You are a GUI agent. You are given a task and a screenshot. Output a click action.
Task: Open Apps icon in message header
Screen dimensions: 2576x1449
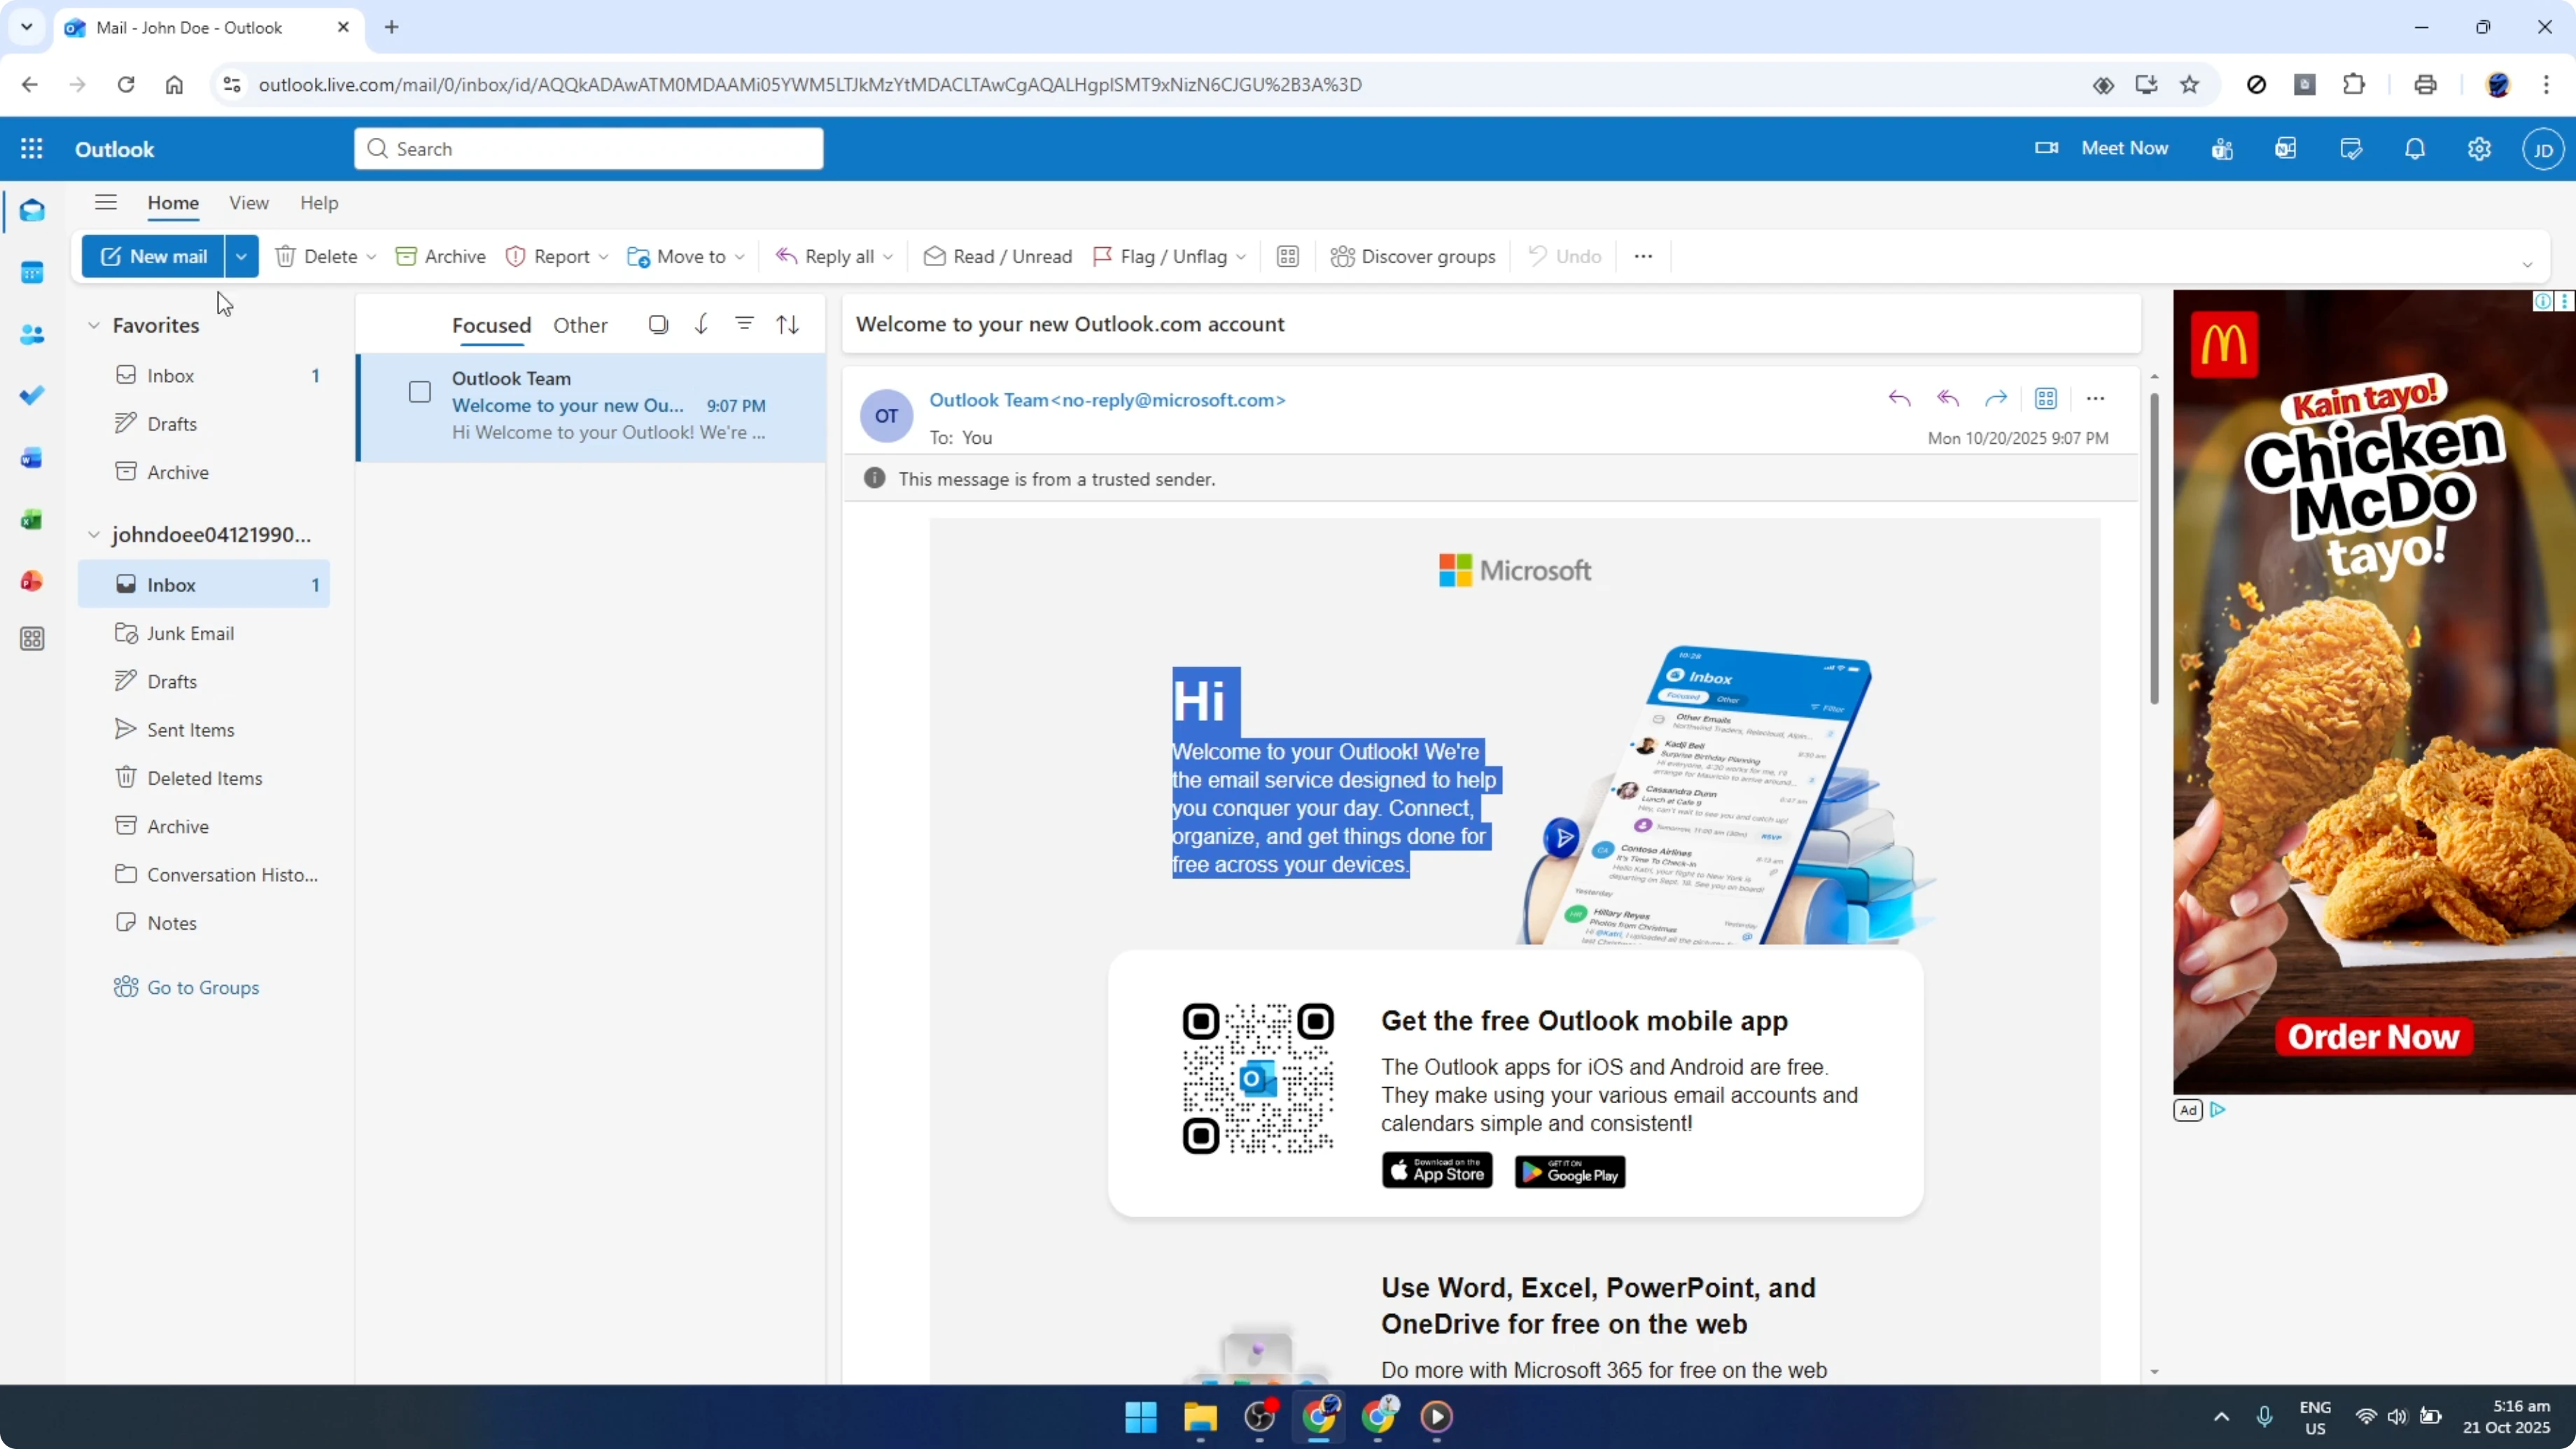pos(2046,399)
